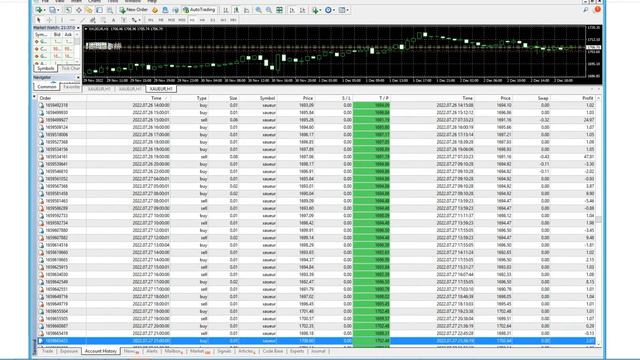Switch to H1 timeframe
Screen dimensions: 640x360
192,20
